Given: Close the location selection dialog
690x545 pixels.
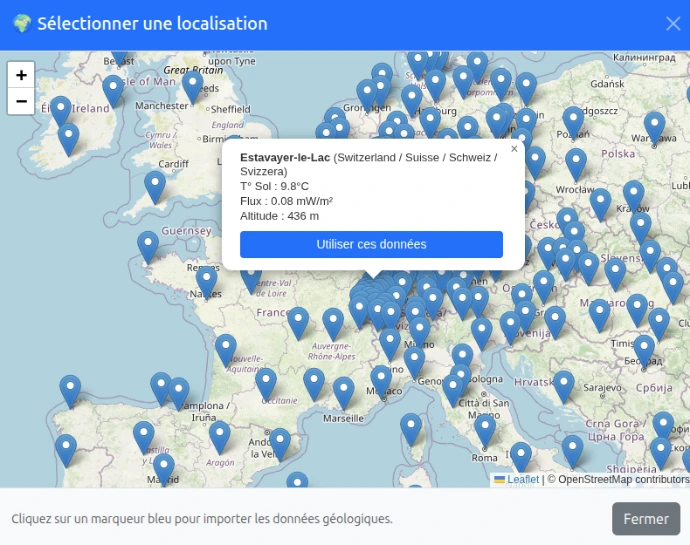Looking at the screenshot, I should 672,24.
